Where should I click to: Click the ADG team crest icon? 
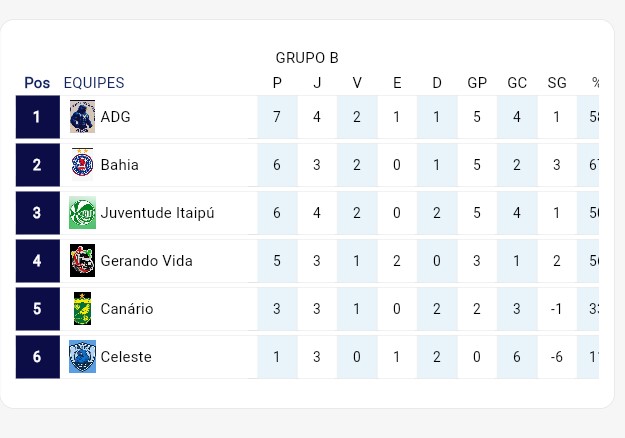[82, 117]
